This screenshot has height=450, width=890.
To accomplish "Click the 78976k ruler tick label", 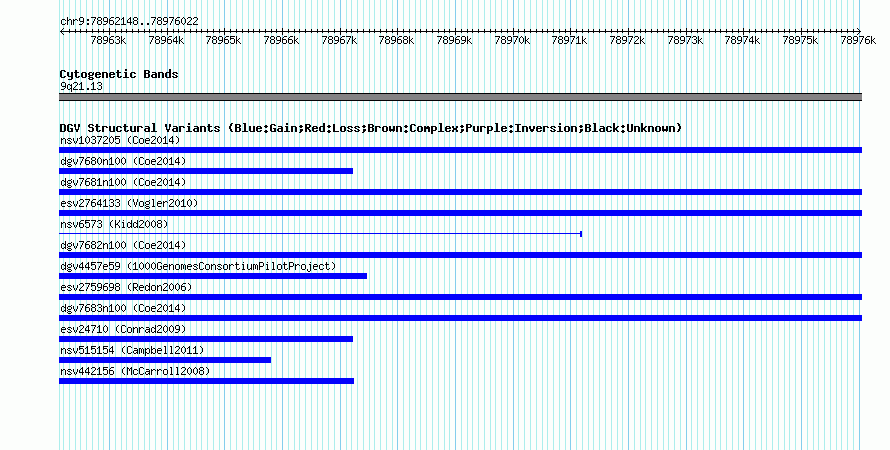I will coord(859,40).
